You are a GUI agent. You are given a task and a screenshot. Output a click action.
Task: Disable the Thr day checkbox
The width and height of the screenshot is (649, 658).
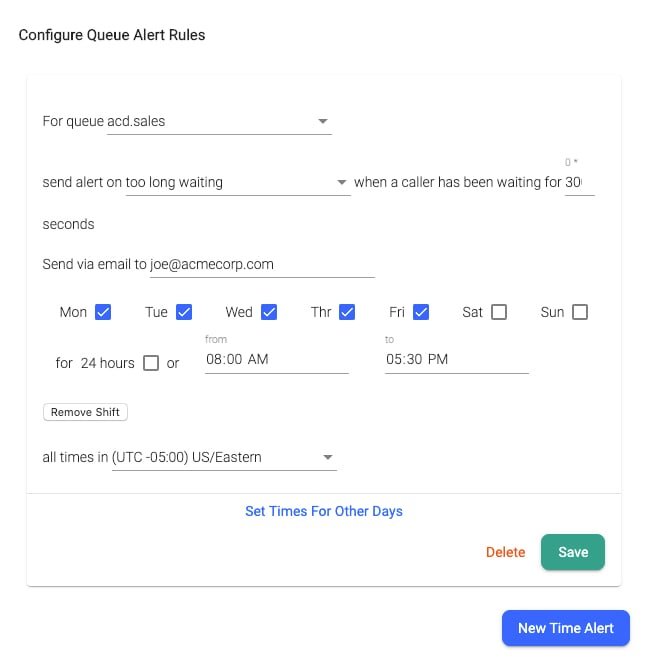347,312
